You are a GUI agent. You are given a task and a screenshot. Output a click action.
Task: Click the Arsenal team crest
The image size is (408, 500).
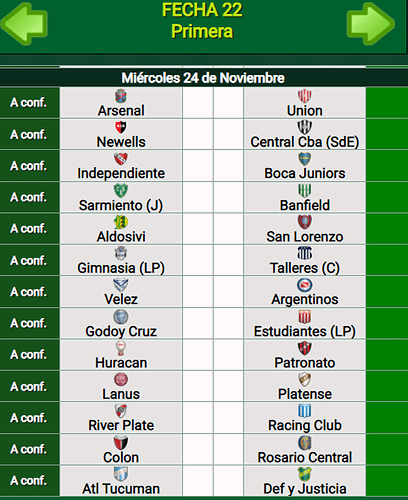coord(121,96)
